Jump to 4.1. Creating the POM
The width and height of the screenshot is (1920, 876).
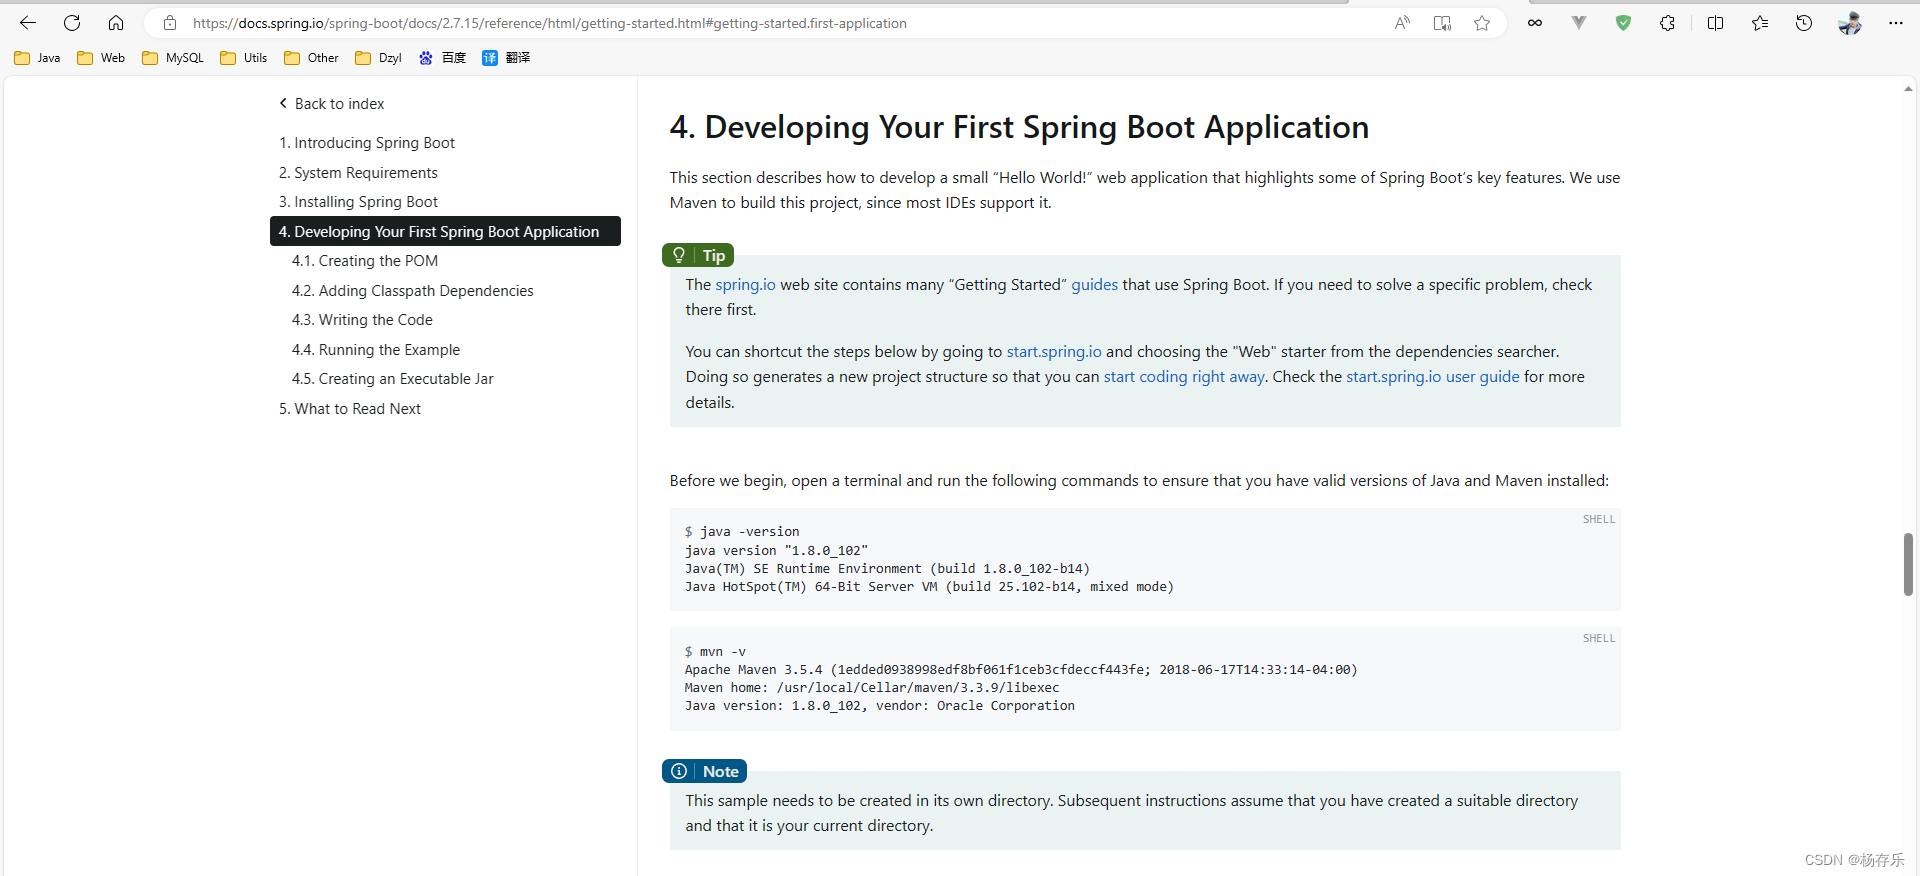[x=365, y=261]
